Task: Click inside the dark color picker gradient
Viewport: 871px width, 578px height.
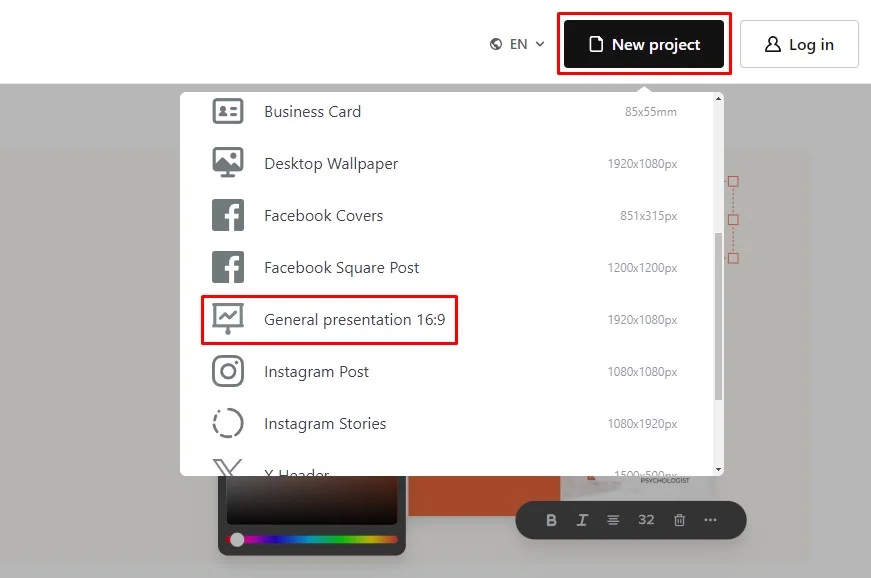Action: tap(311, 500)
